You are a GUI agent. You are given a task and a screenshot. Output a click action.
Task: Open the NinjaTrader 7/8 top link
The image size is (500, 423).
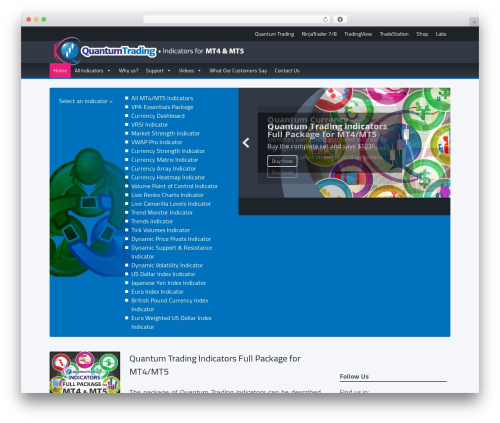[319, 34]
